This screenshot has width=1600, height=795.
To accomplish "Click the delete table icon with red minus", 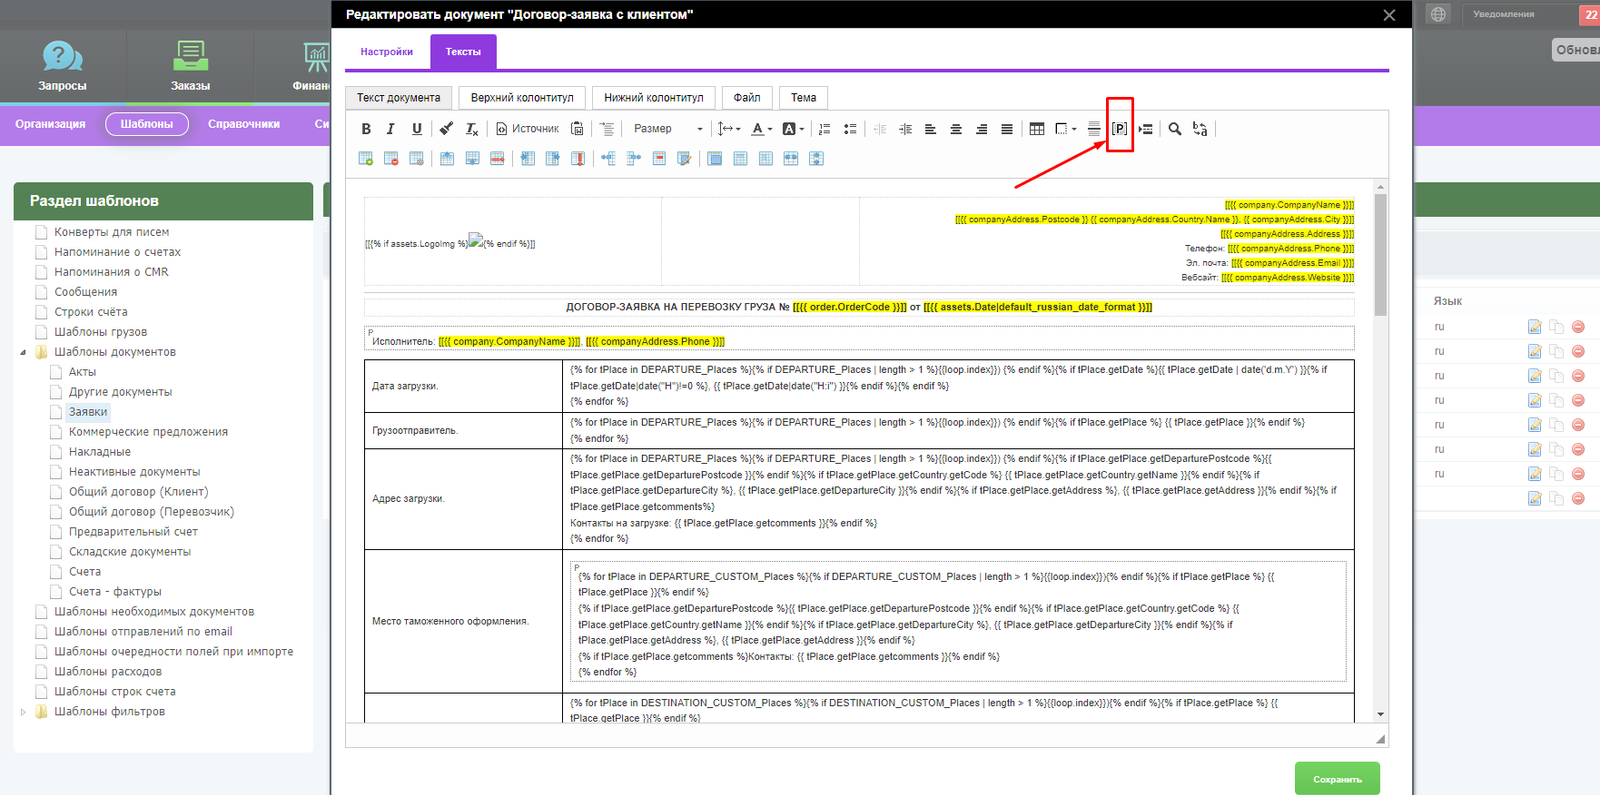I will pos(391,159).
